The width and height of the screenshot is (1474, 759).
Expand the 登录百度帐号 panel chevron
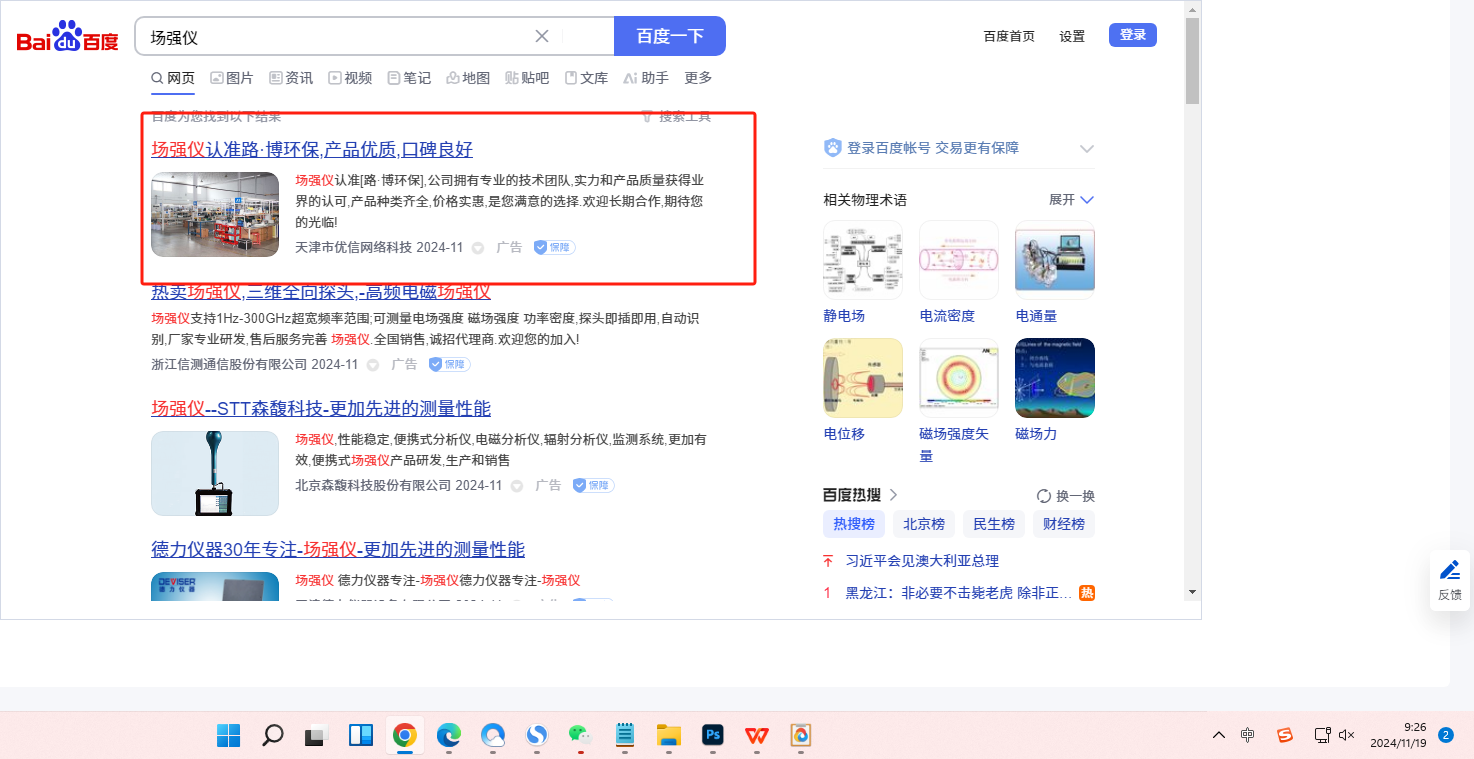pyautogui.click(x=1087, y=149)
